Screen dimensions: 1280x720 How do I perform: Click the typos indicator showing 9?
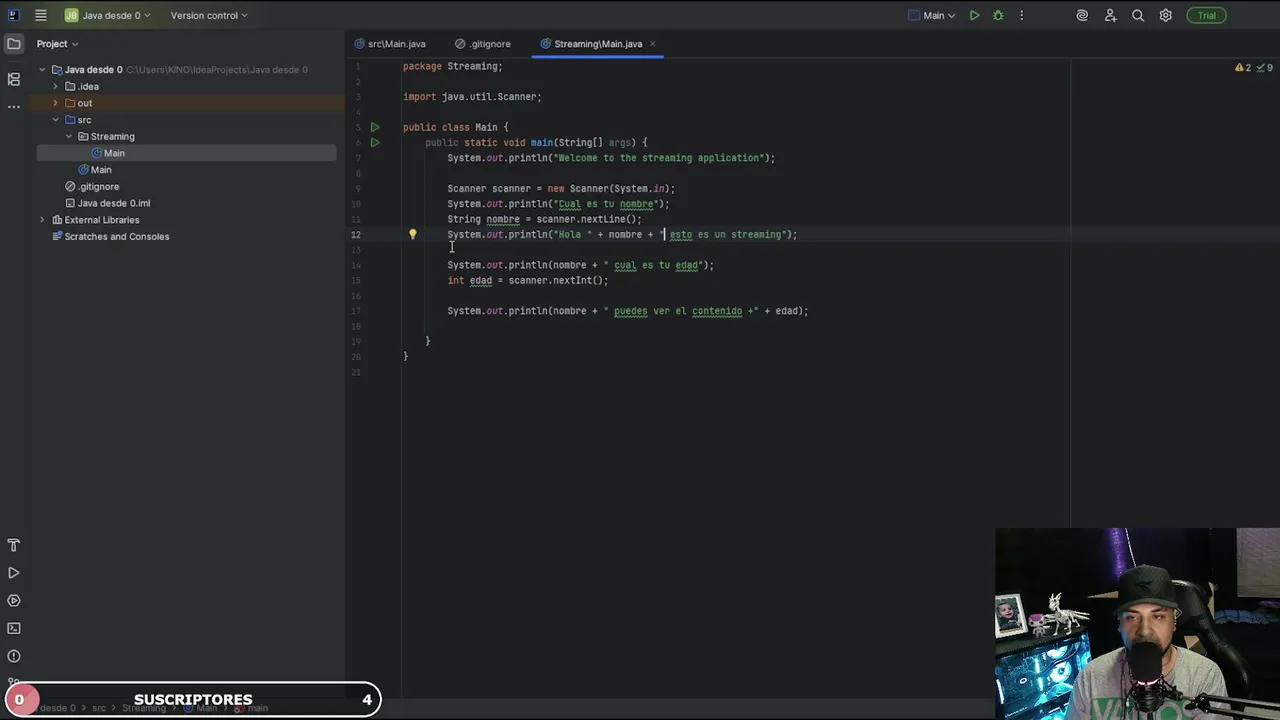(1264, 68)
